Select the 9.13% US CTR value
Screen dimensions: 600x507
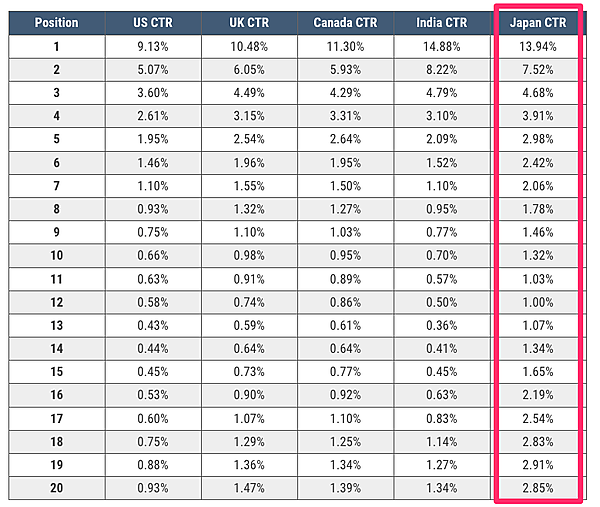click(x=153, y=47)
